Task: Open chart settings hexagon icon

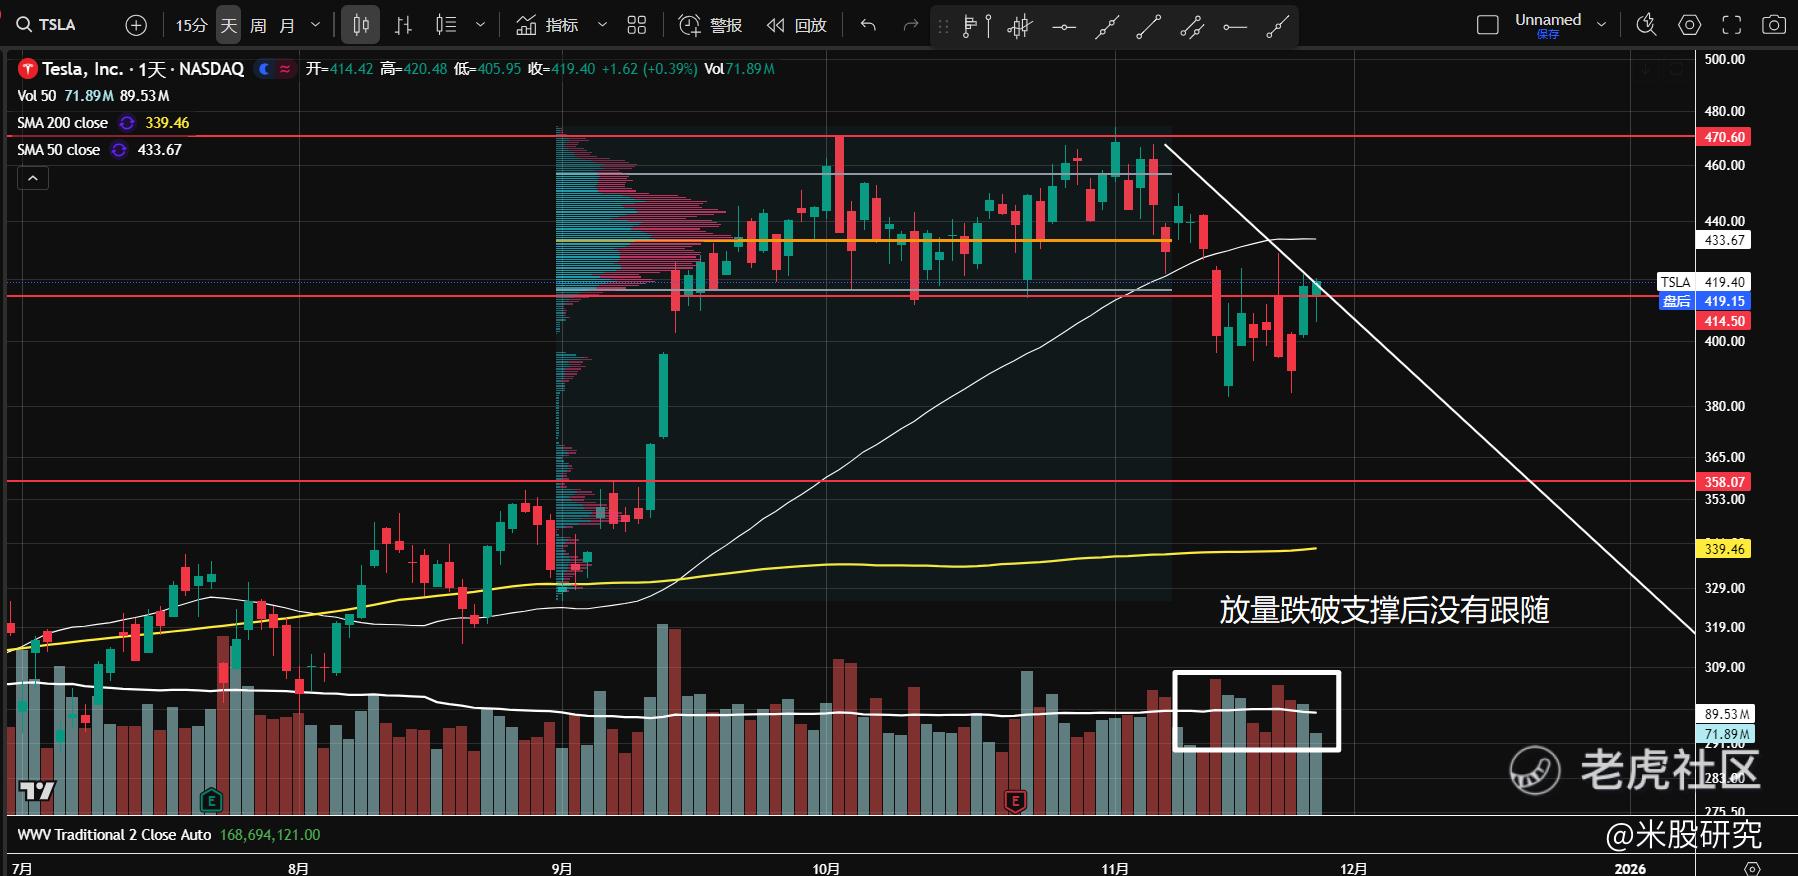Action: click(x=1689, y=25)
